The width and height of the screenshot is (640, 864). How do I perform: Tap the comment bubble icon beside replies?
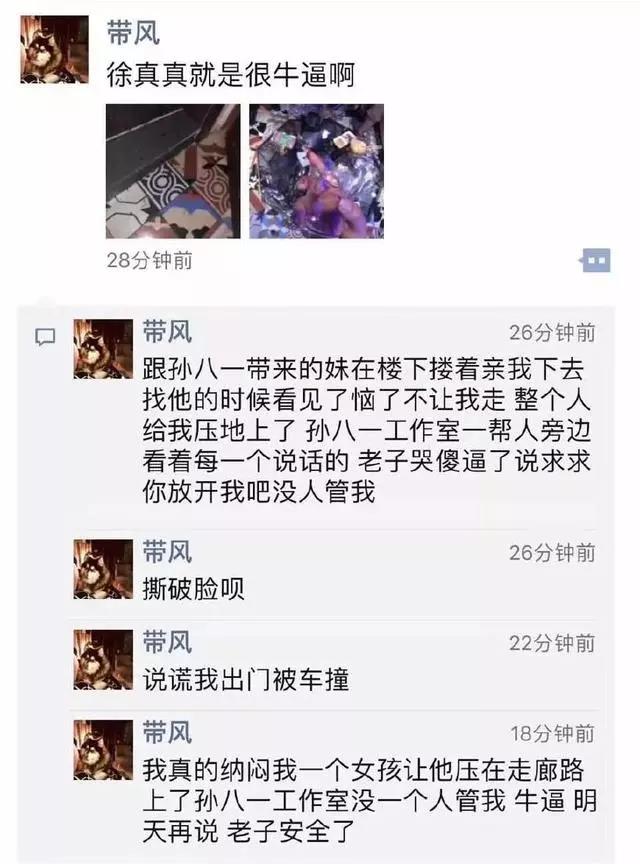tap(45, 336)
